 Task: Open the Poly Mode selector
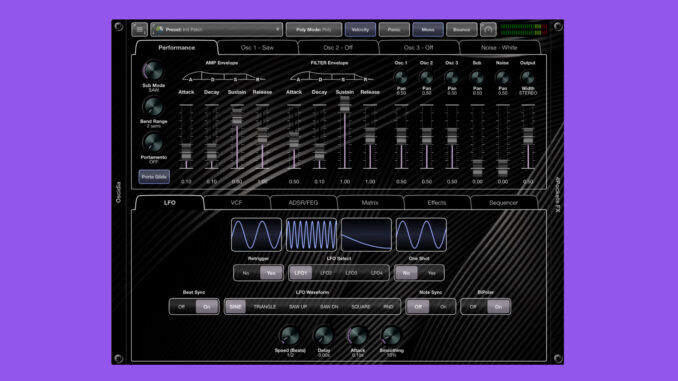coord(313,29)
